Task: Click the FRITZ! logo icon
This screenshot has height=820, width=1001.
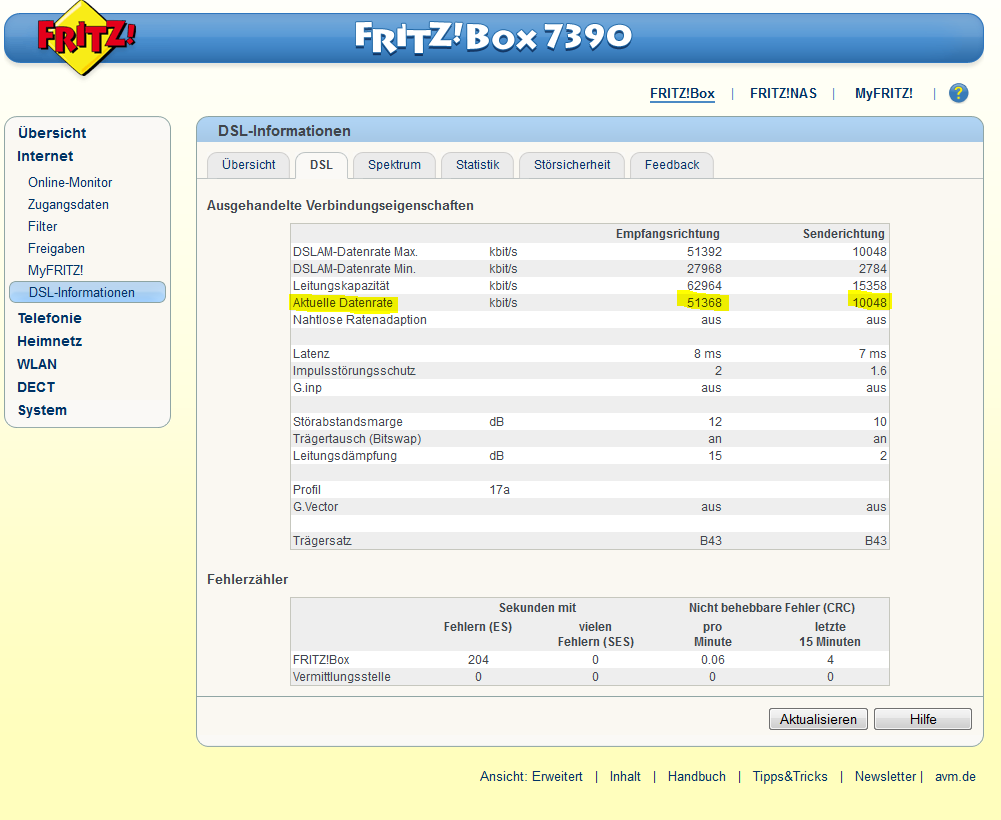Action: point(86,37)
